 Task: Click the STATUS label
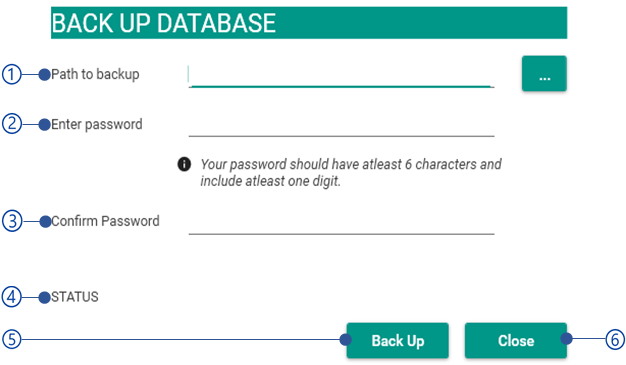point(75,297)
